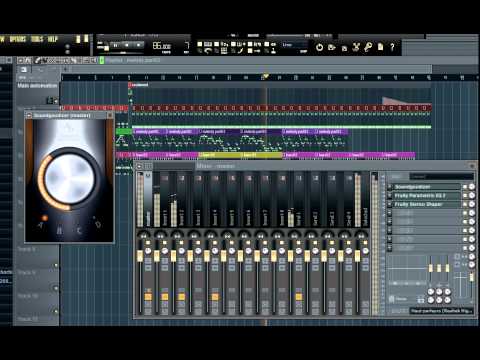Select the Fruity Stereo Shaper slot
480x360 pixels.
point(427,204)
